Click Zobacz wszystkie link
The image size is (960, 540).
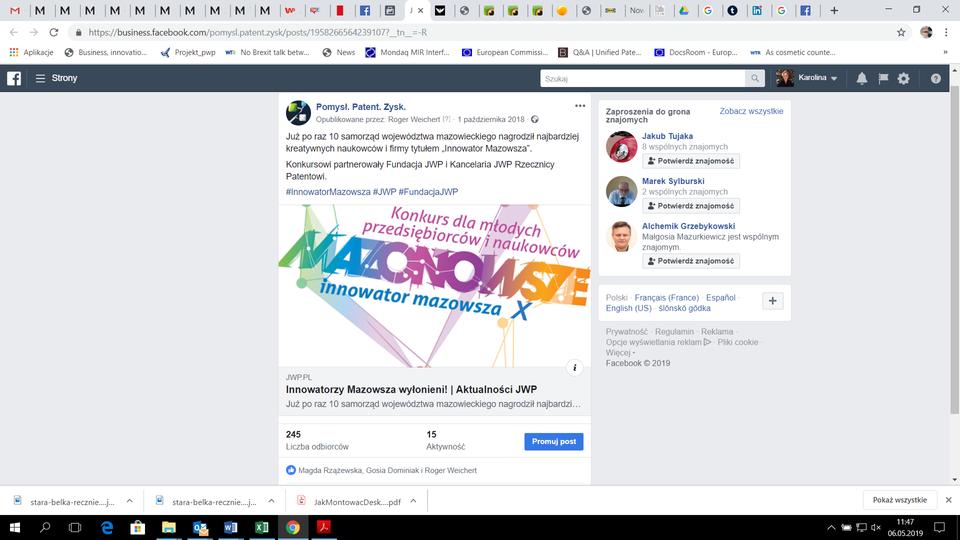(751, 111)
